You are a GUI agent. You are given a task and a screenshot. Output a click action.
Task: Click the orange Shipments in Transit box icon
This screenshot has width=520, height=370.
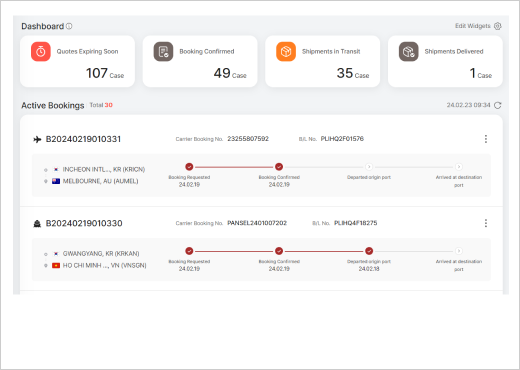tap(286, 51)
